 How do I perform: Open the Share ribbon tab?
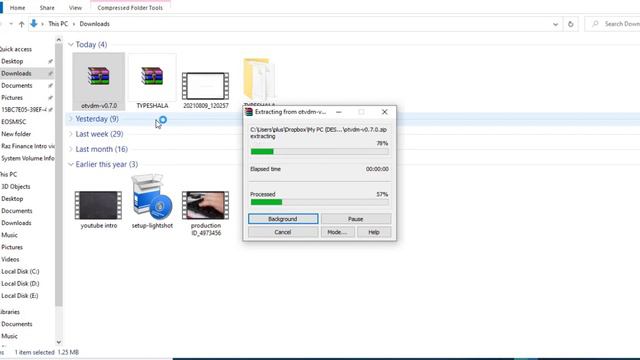click(47, 8)
